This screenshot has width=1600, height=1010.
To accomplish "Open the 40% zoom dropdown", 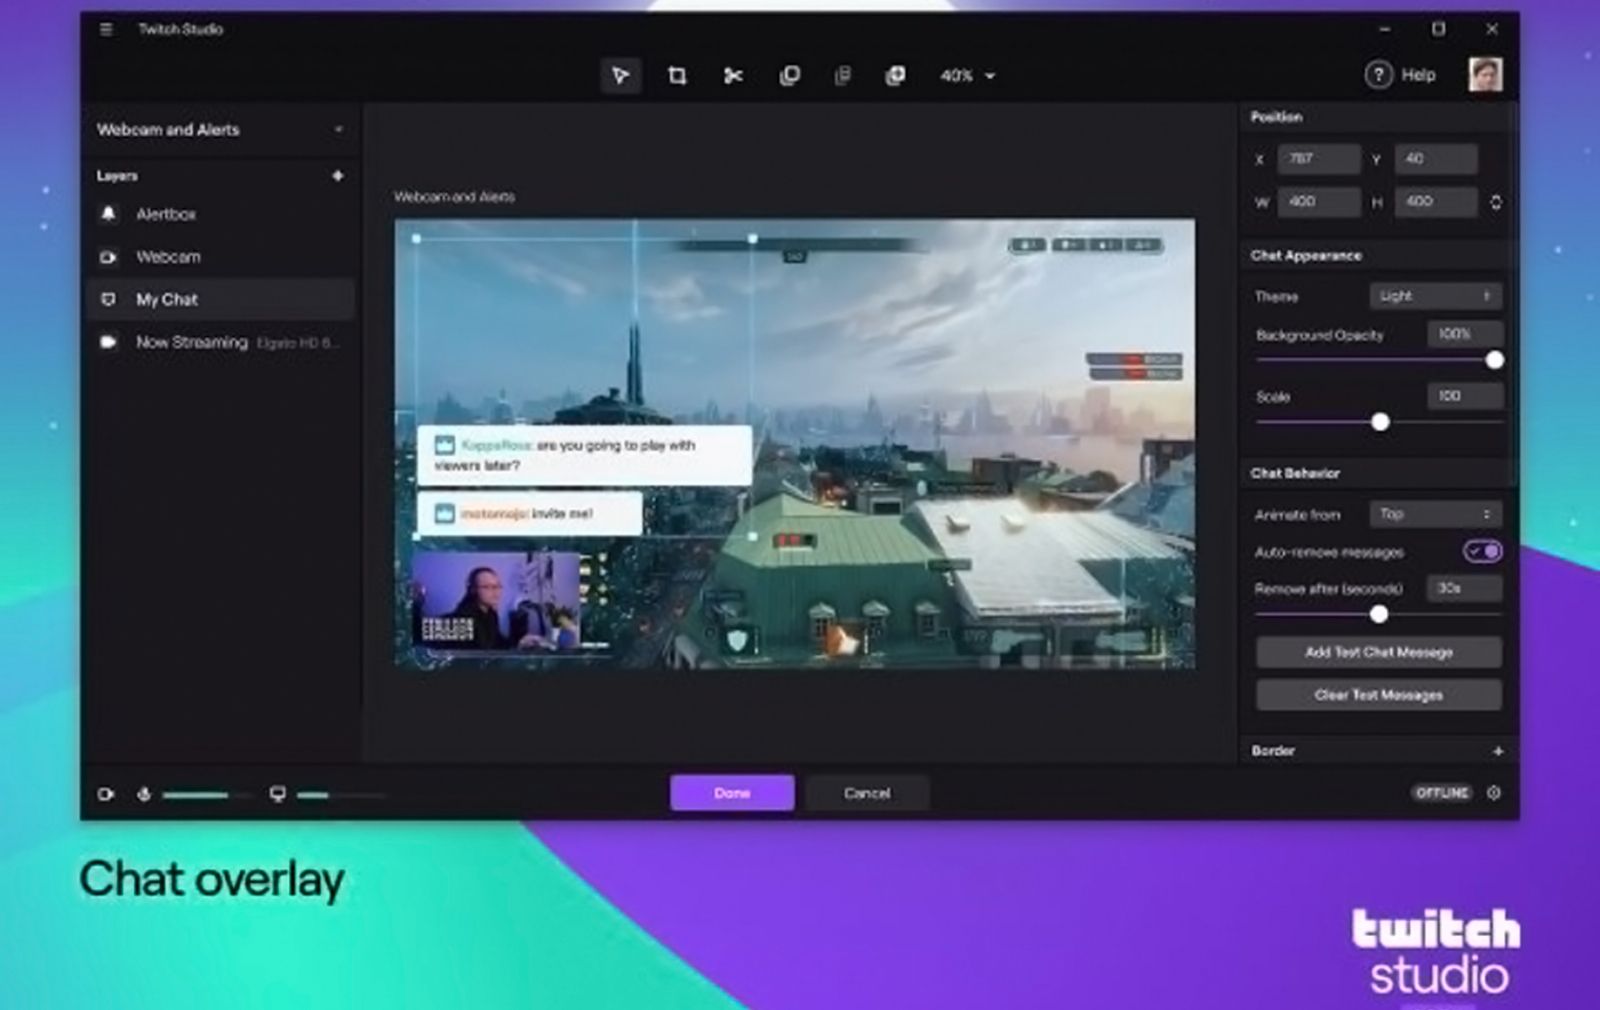I will [x=967, y=76].
